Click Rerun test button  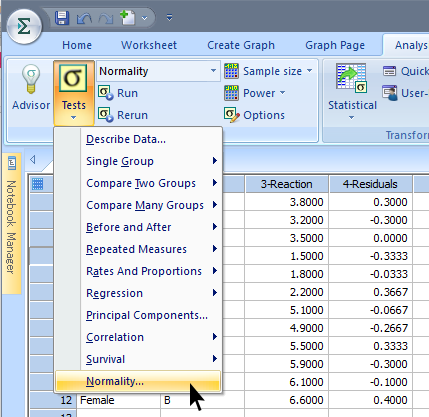pyautogui.click(x=123, y=115)
